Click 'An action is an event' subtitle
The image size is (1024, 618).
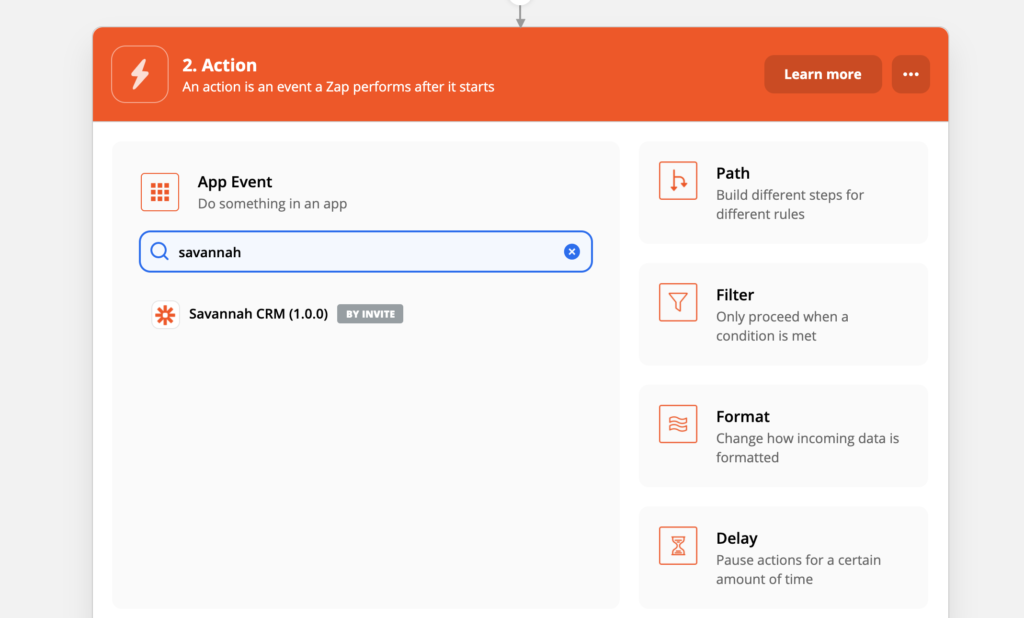(338, 87)
